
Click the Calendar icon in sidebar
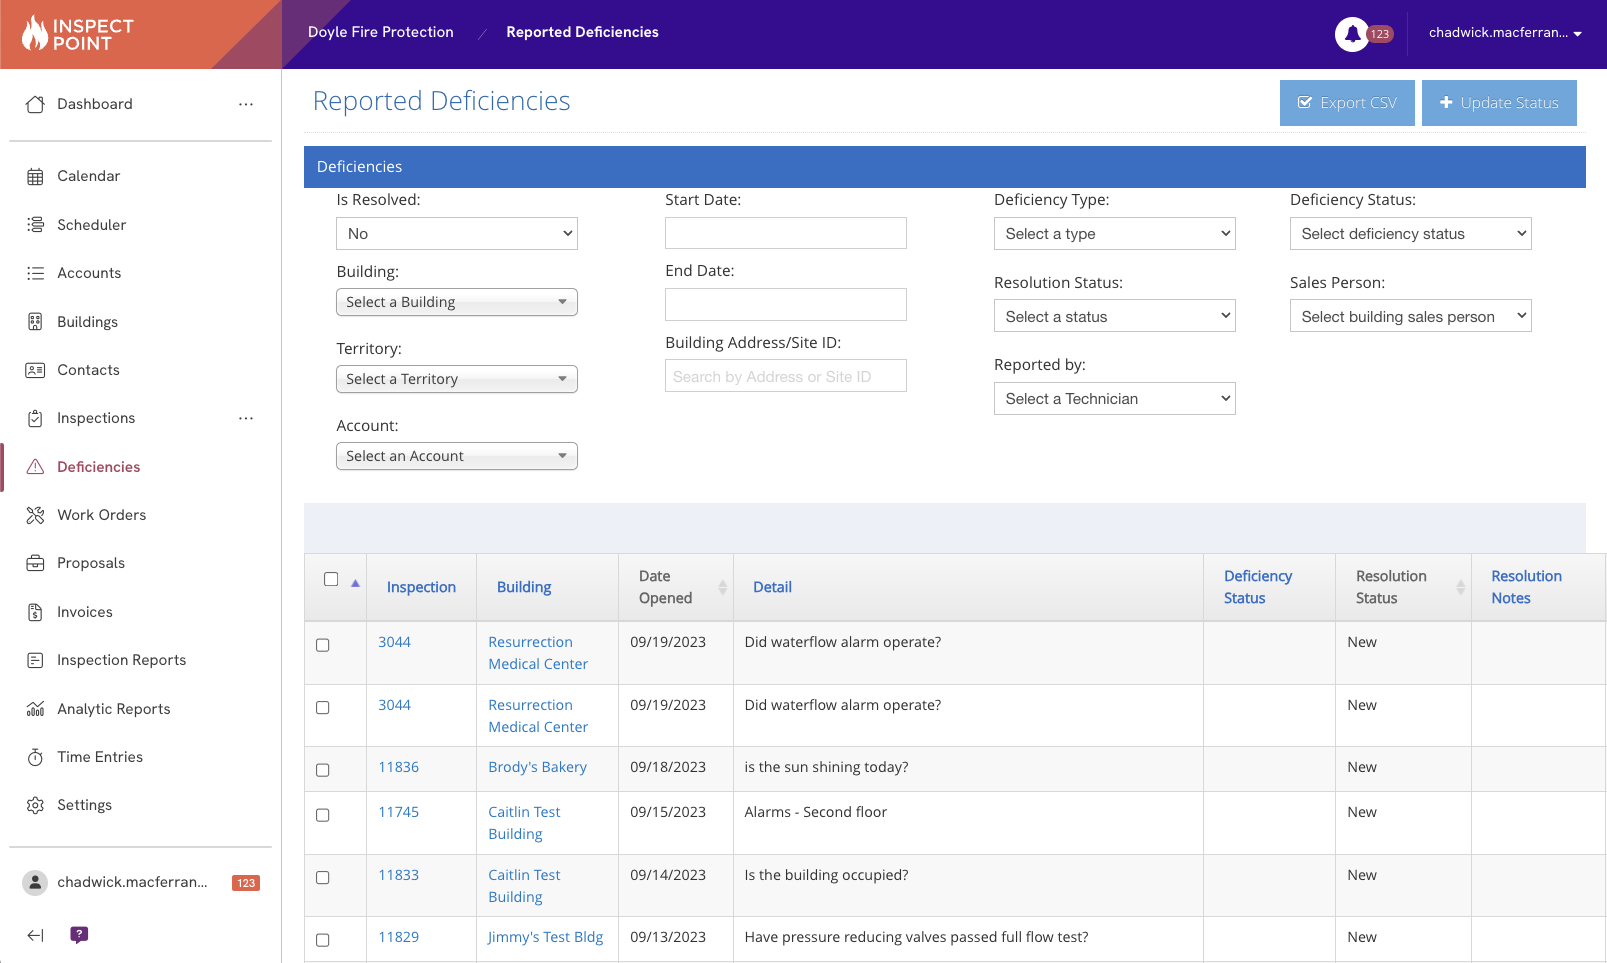(x=36, y=177)
